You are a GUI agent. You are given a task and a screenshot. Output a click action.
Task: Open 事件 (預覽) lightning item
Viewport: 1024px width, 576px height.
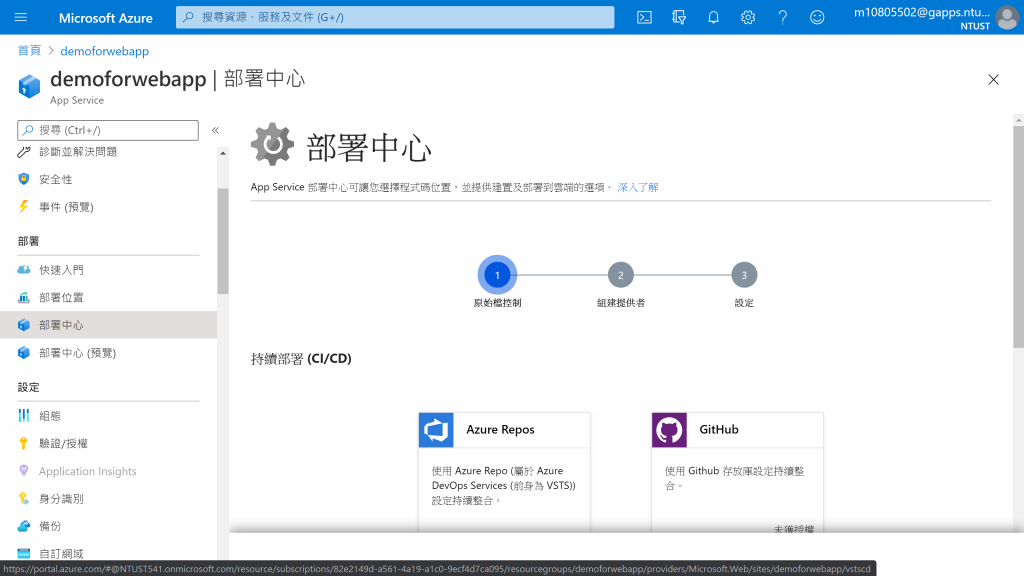coord(108,207)
